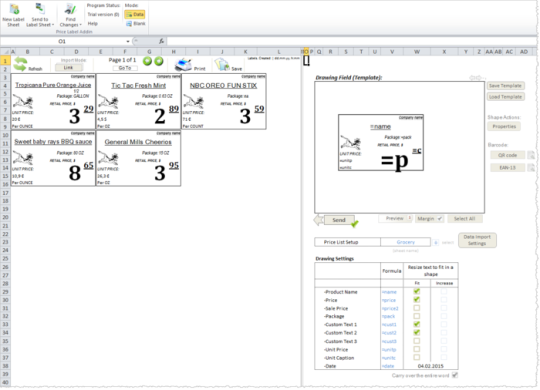Image resolution: width=540 pixels, height=390 pixels.
Task: Toggle Fit checkbox for Product Name
Action: pyautogui.click(x=417, y=291)
